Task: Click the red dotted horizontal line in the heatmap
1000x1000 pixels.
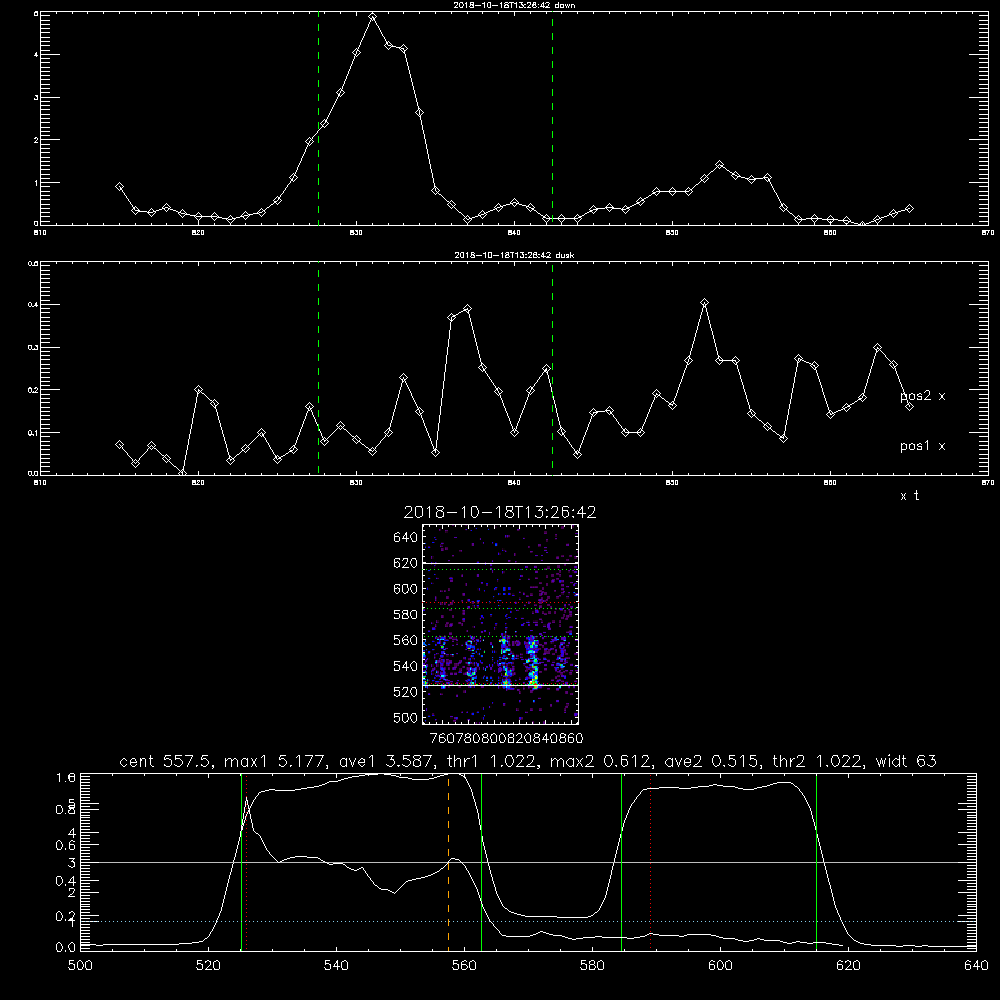Action: (x=501, y=603)
